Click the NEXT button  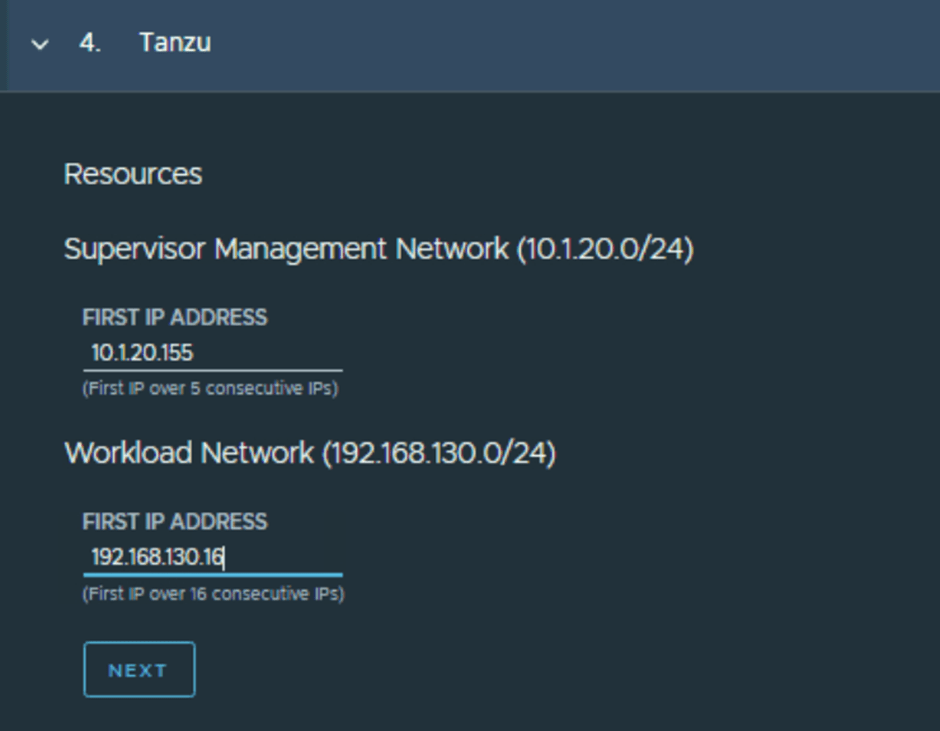coord(139,670)
